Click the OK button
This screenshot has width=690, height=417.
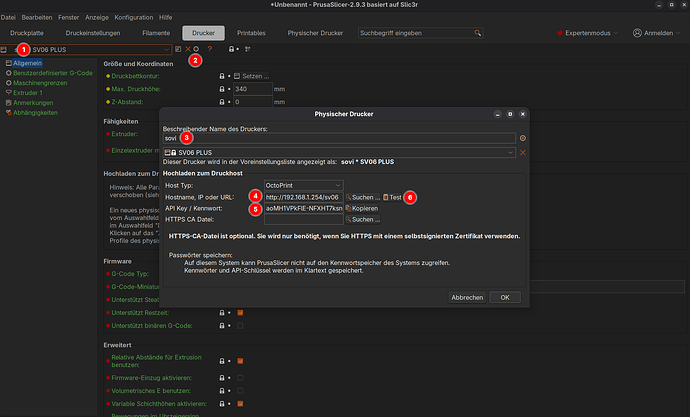pyautogui.click(x=505, y=297)
